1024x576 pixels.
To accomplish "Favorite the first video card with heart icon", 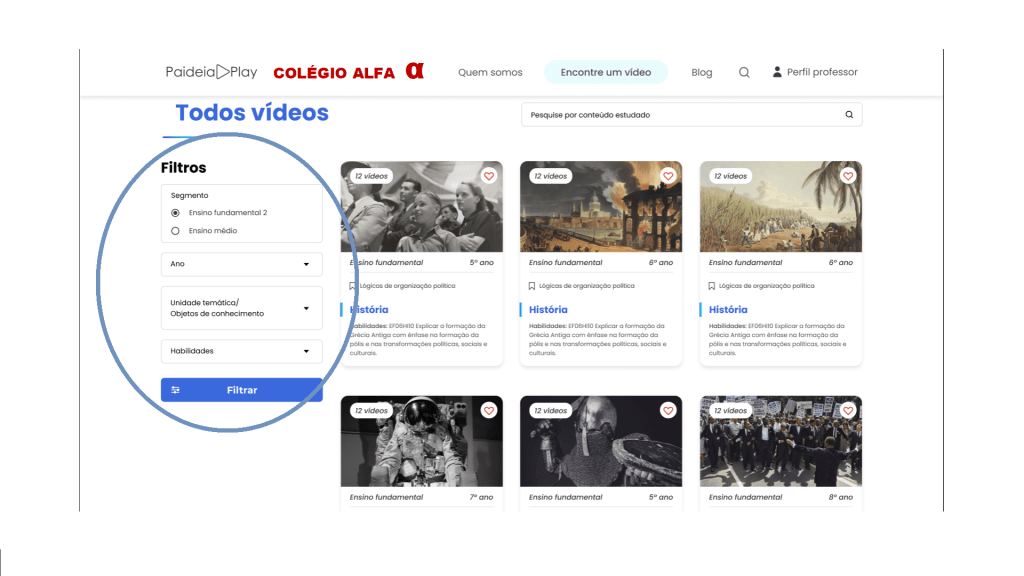I will (489, 176).
